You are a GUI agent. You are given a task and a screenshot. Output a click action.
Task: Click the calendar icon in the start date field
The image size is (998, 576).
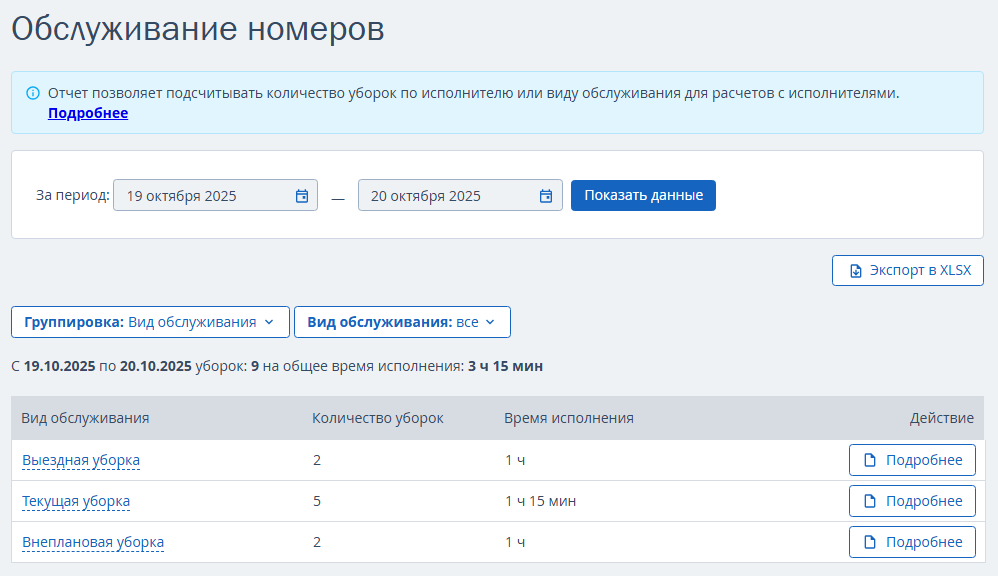pos(302,196)
